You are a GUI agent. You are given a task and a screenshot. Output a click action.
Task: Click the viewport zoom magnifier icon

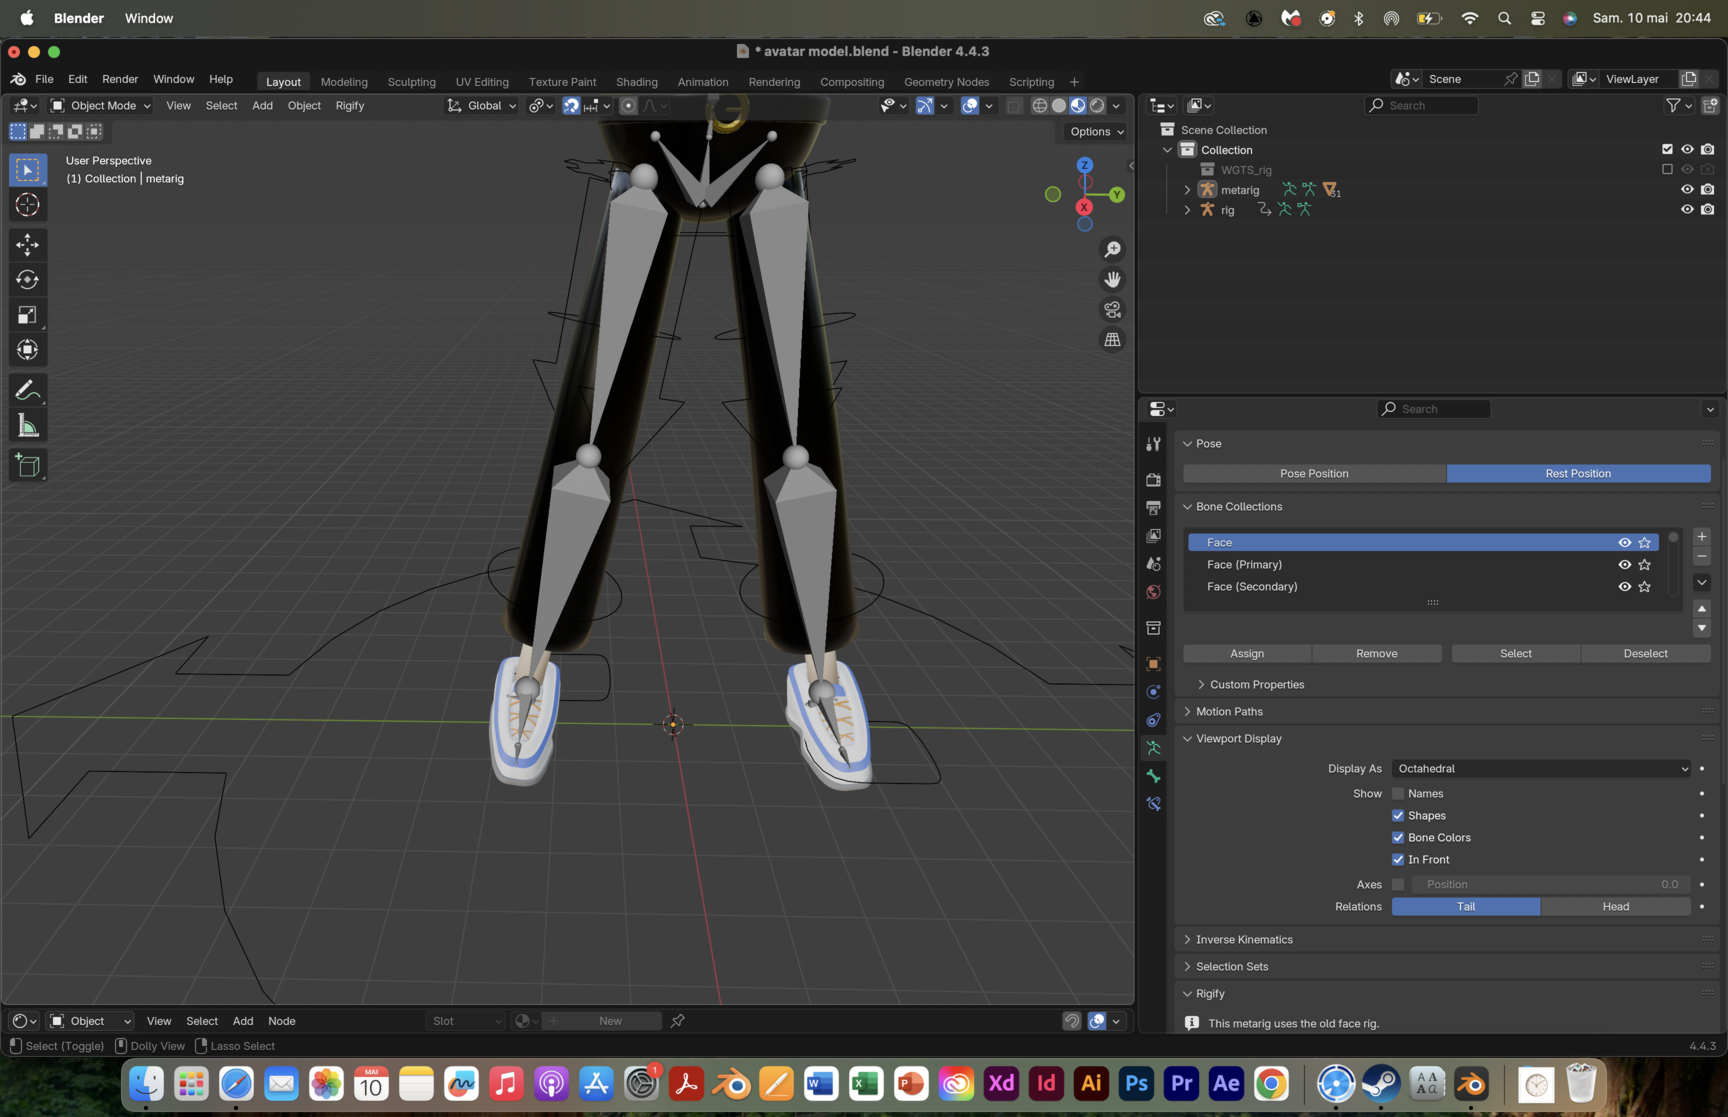(x=1112, y=249)
